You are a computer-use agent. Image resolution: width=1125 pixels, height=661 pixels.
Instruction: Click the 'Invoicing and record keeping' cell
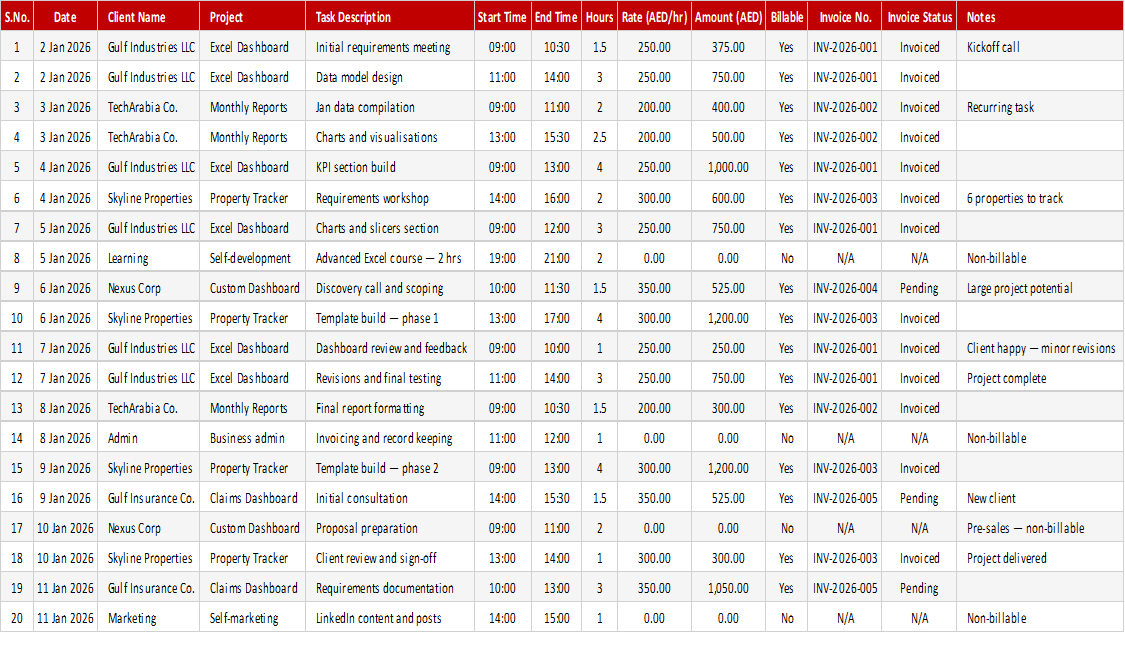pos(390,439)
